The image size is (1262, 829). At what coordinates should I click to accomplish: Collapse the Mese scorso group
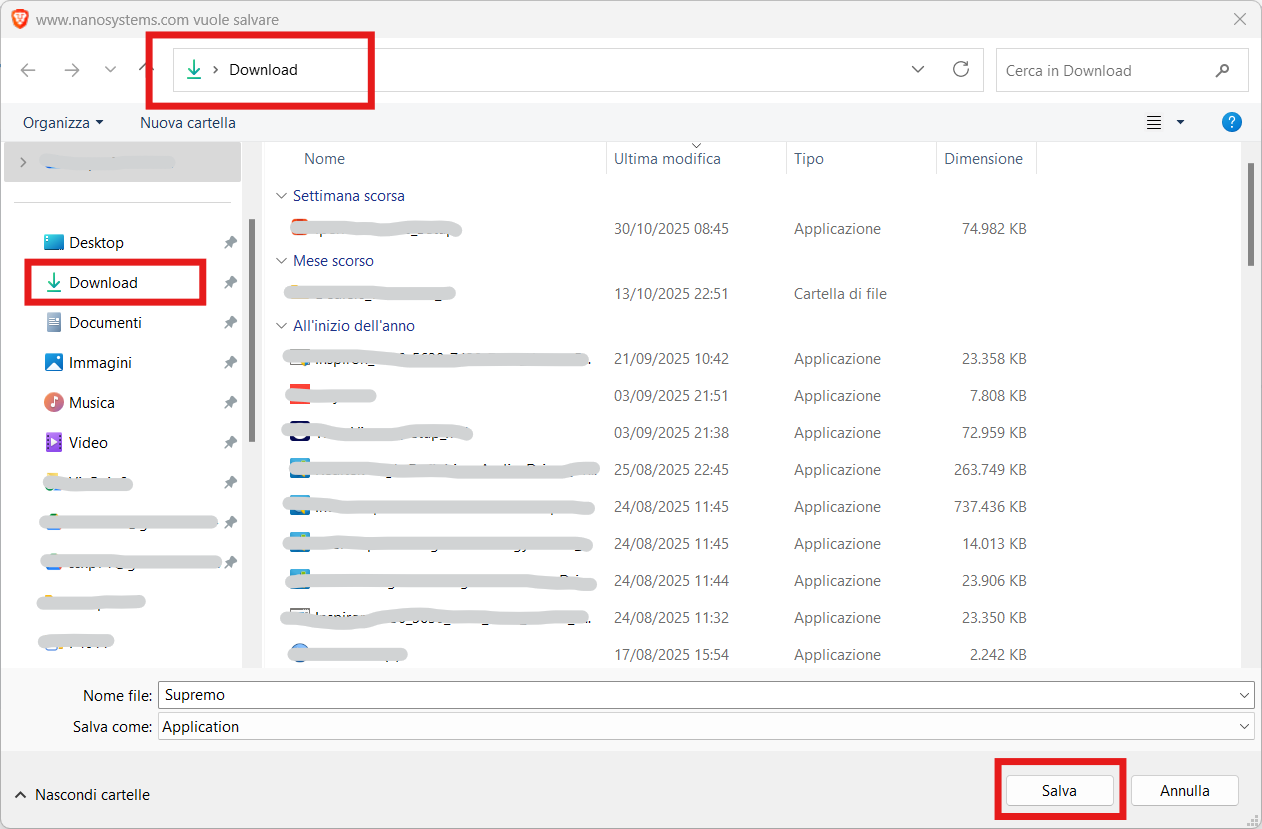click(281, 261)
